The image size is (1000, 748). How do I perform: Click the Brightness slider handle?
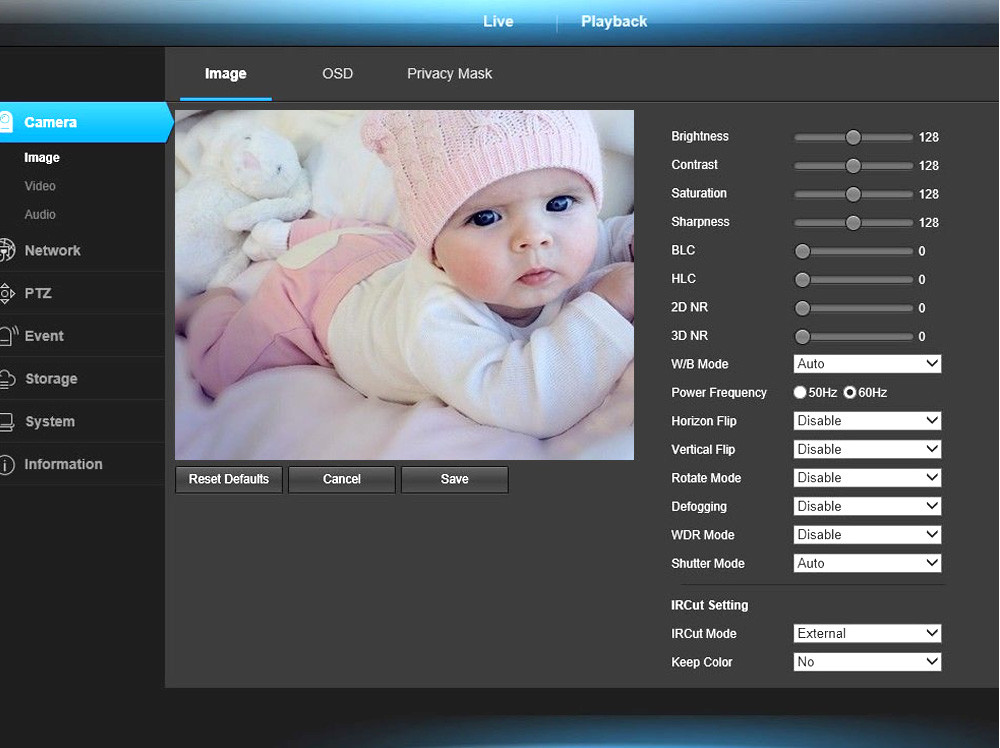tap(853, 137)
